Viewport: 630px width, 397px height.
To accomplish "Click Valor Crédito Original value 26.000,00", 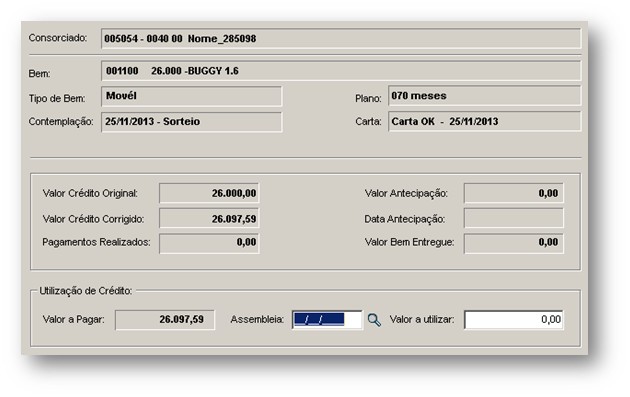I will 209,193.
